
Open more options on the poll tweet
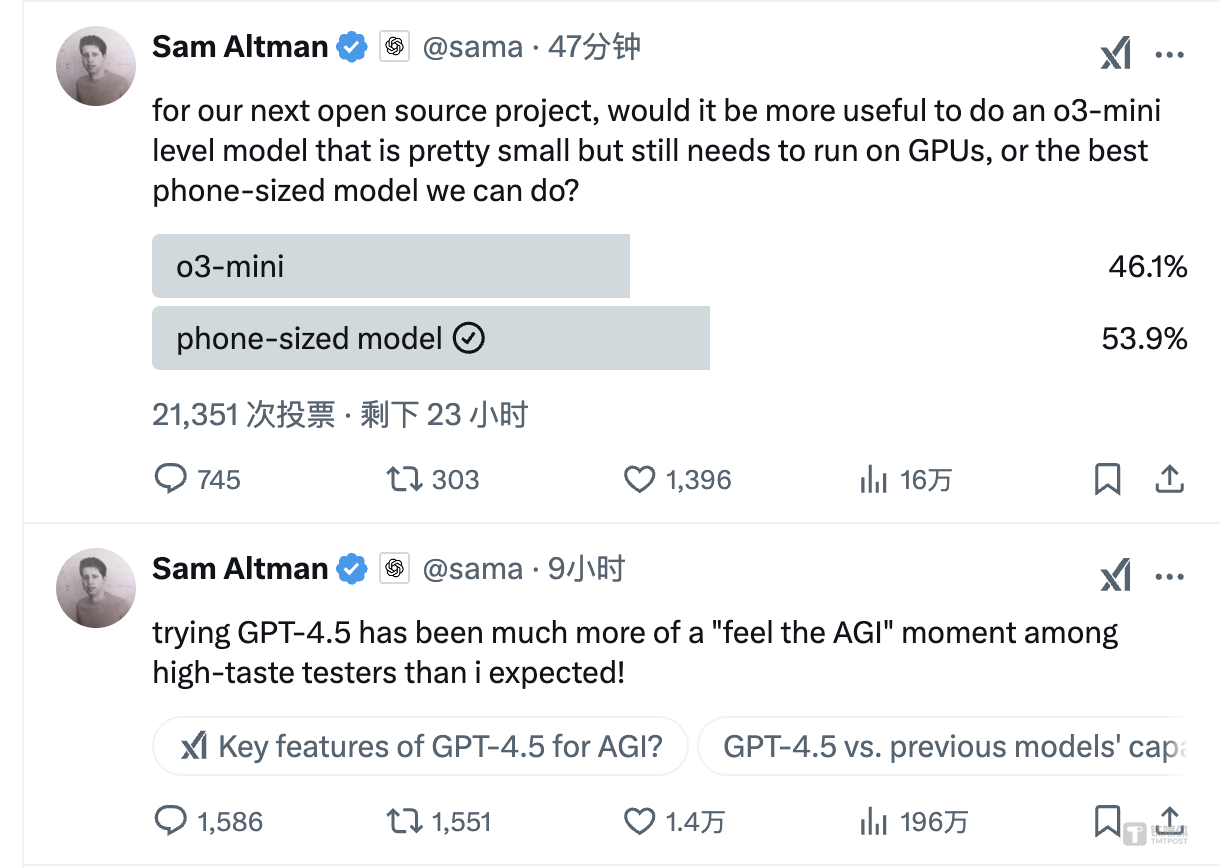click(1169, 54)
